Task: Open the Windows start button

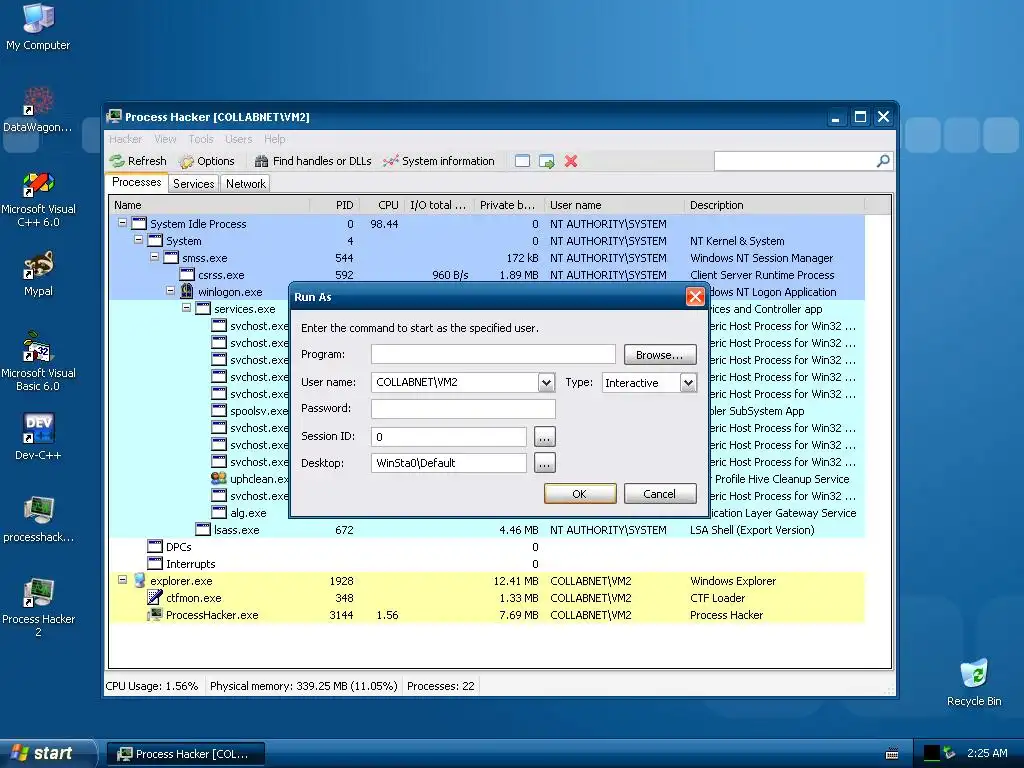Action: click(46, 754)
